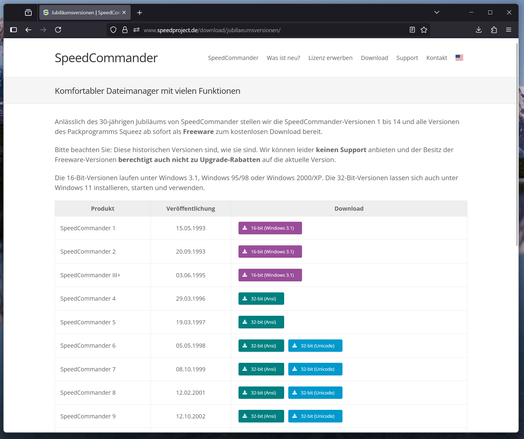This screenshot has height=439, width=524.
Task: Select the date 08.10.1999
Action: coord(190,369)
